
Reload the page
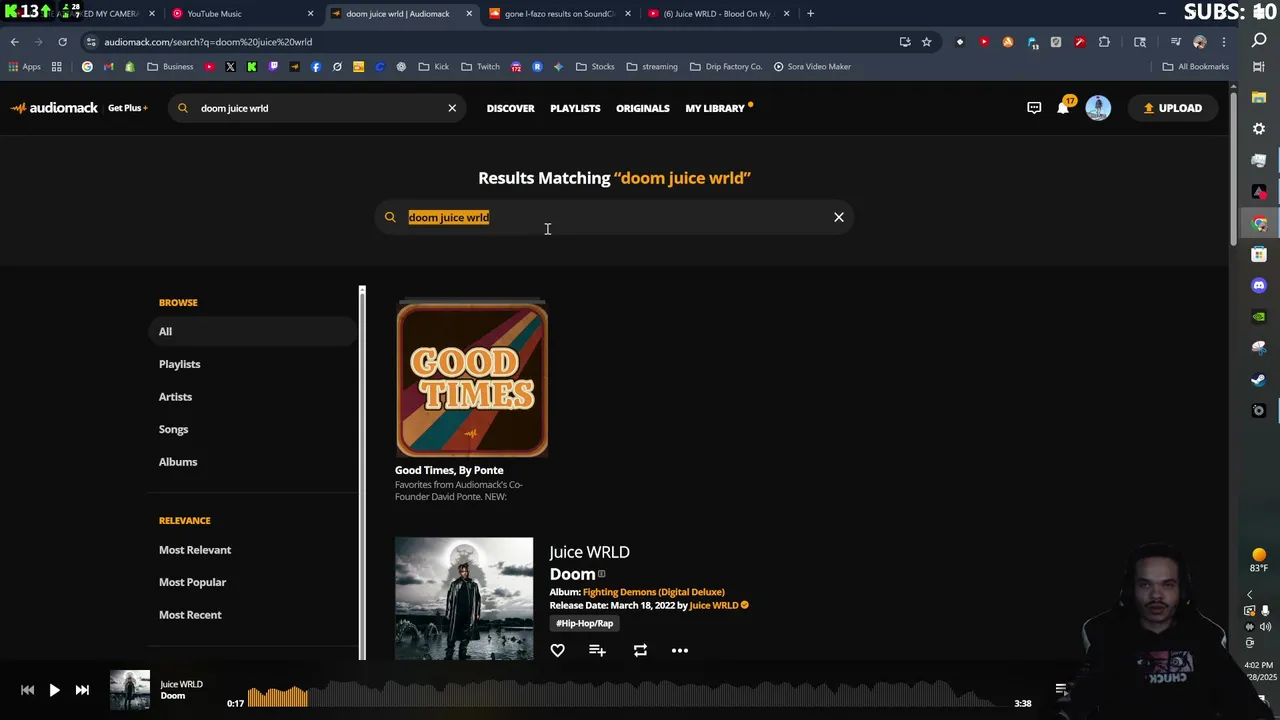pos(62,42)
